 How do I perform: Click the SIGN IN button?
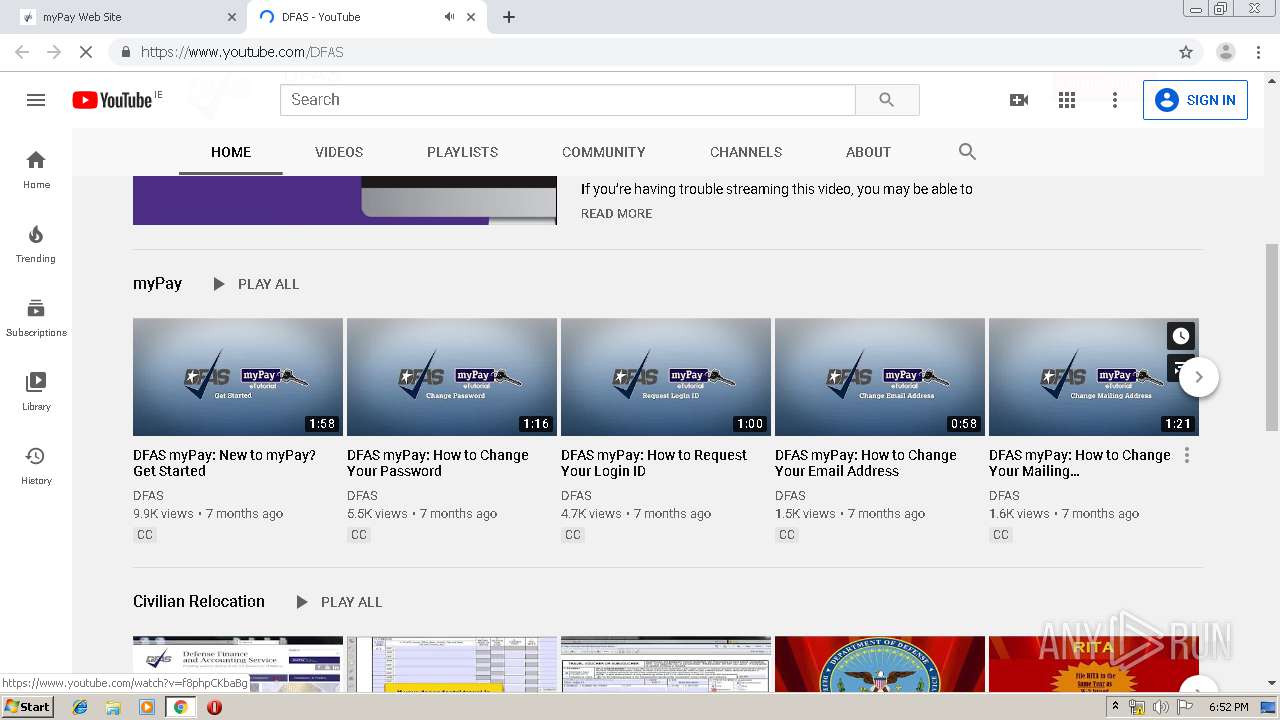point(1195,100)
